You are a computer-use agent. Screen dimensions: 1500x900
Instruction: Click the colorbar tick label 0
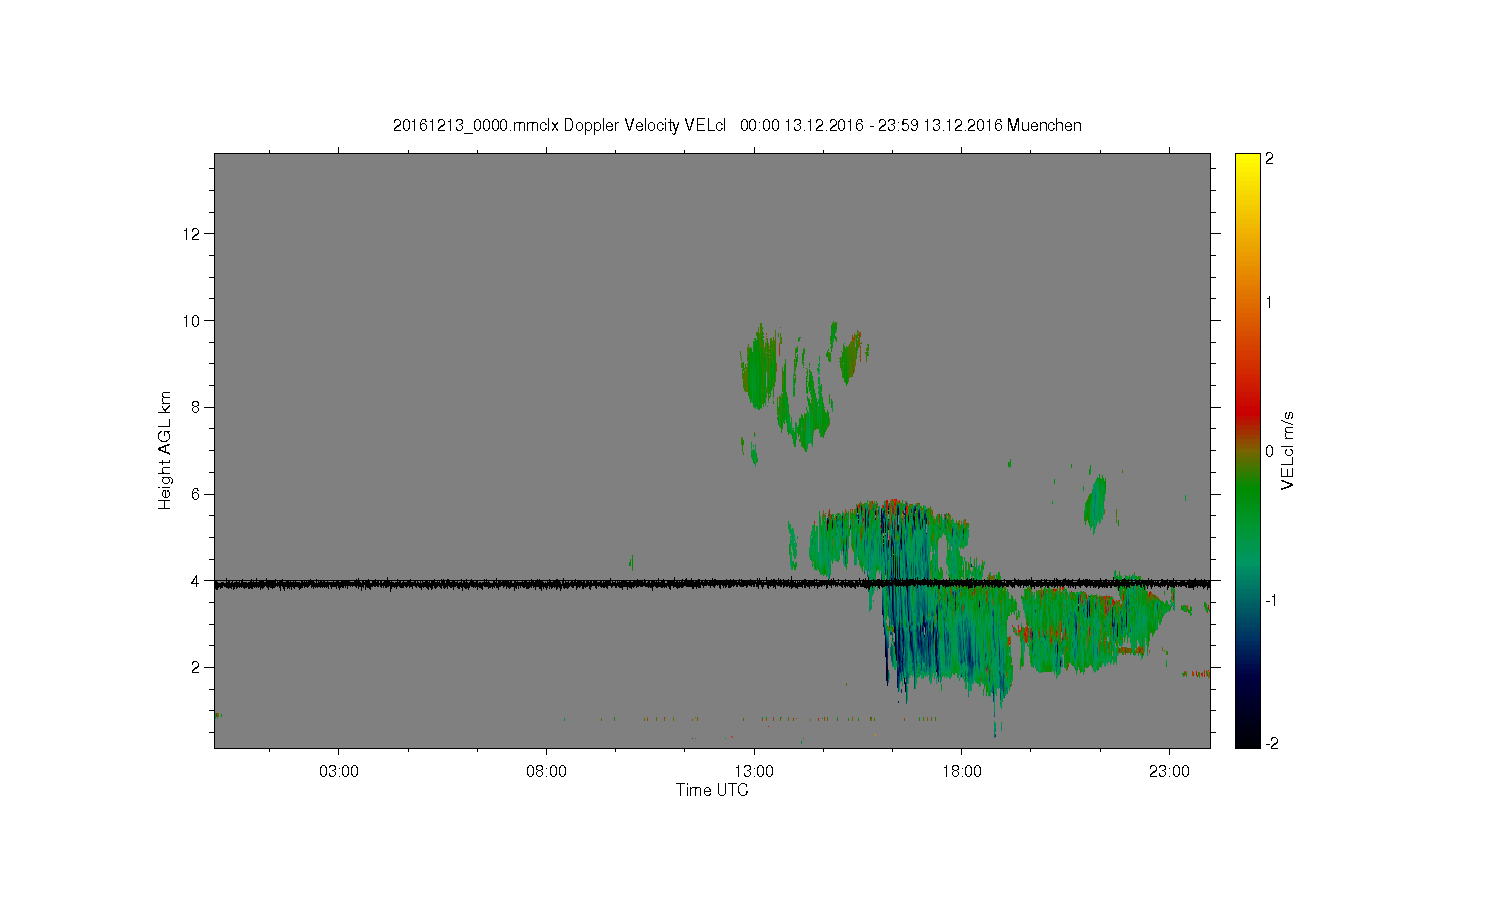tap(1270, 451)
